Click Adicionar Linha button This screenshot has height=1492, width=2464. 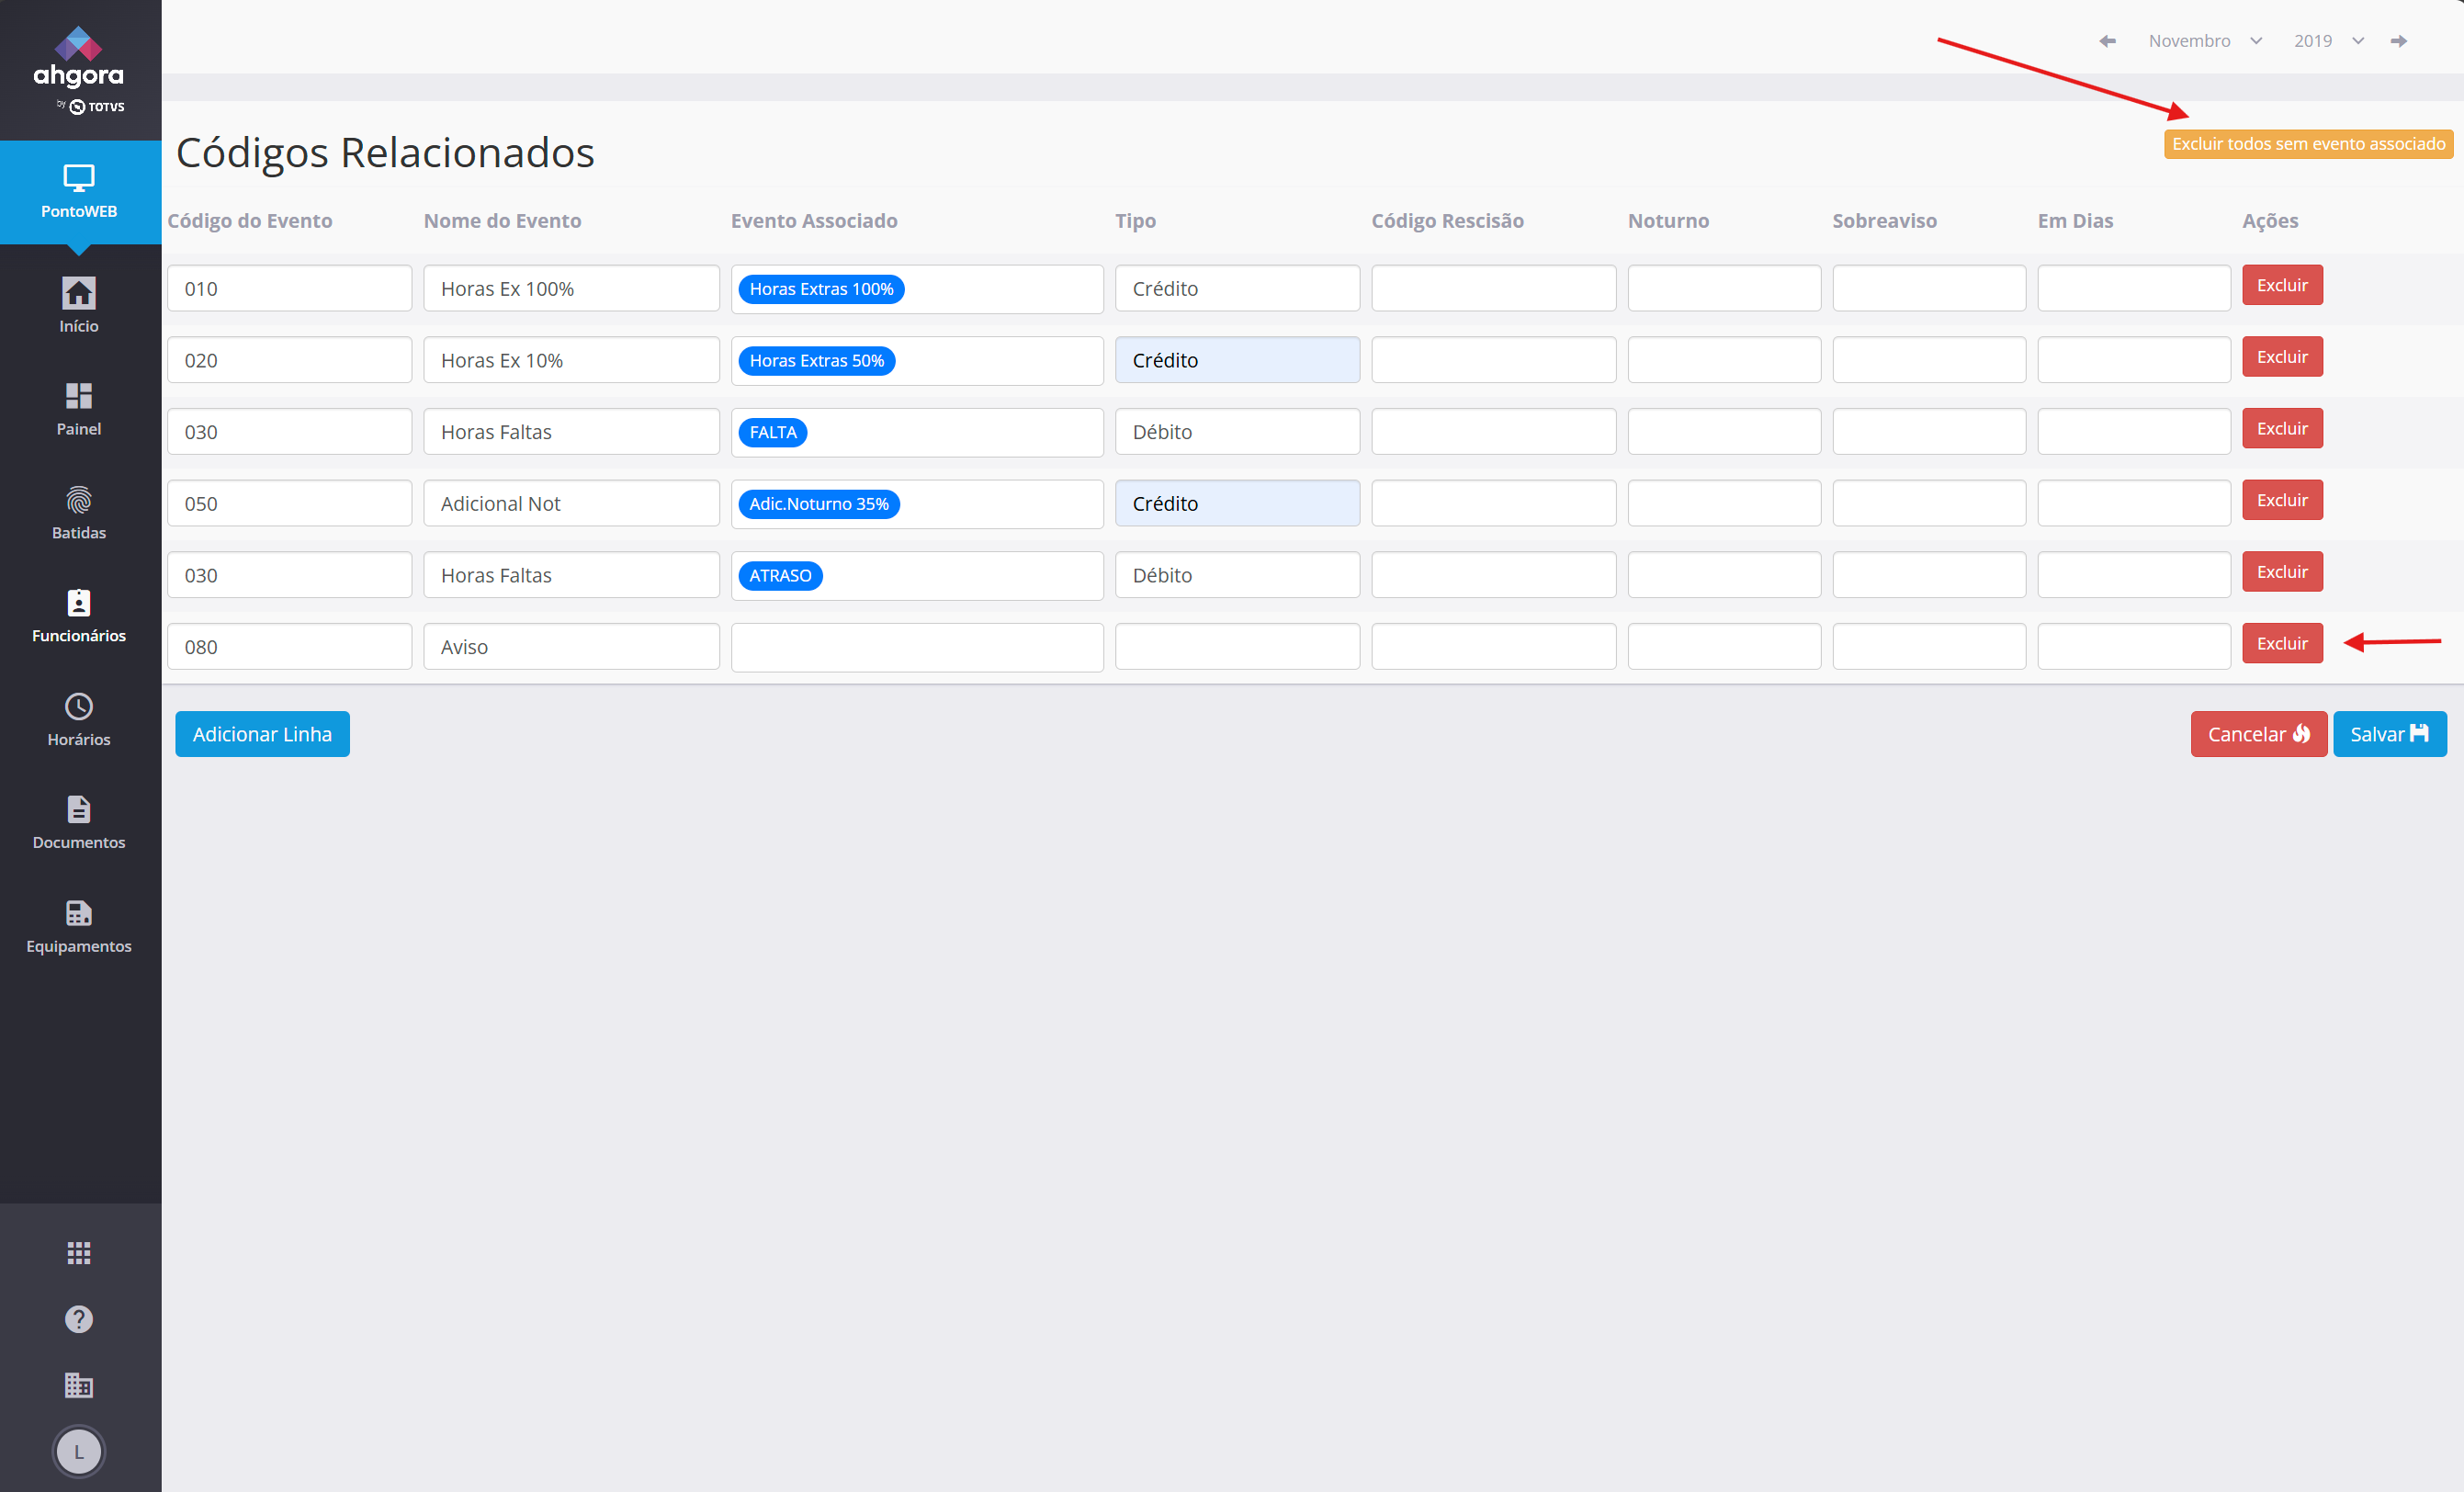(x=262, y=734)
